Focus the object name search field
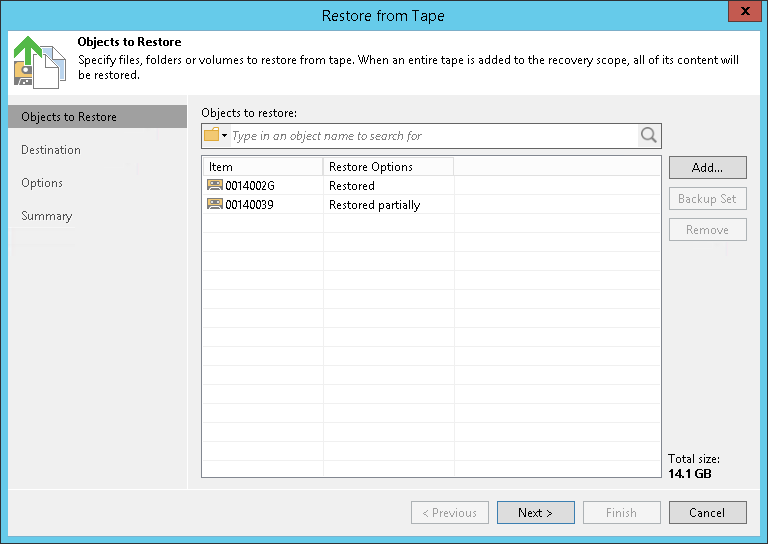 coord(434,136)
